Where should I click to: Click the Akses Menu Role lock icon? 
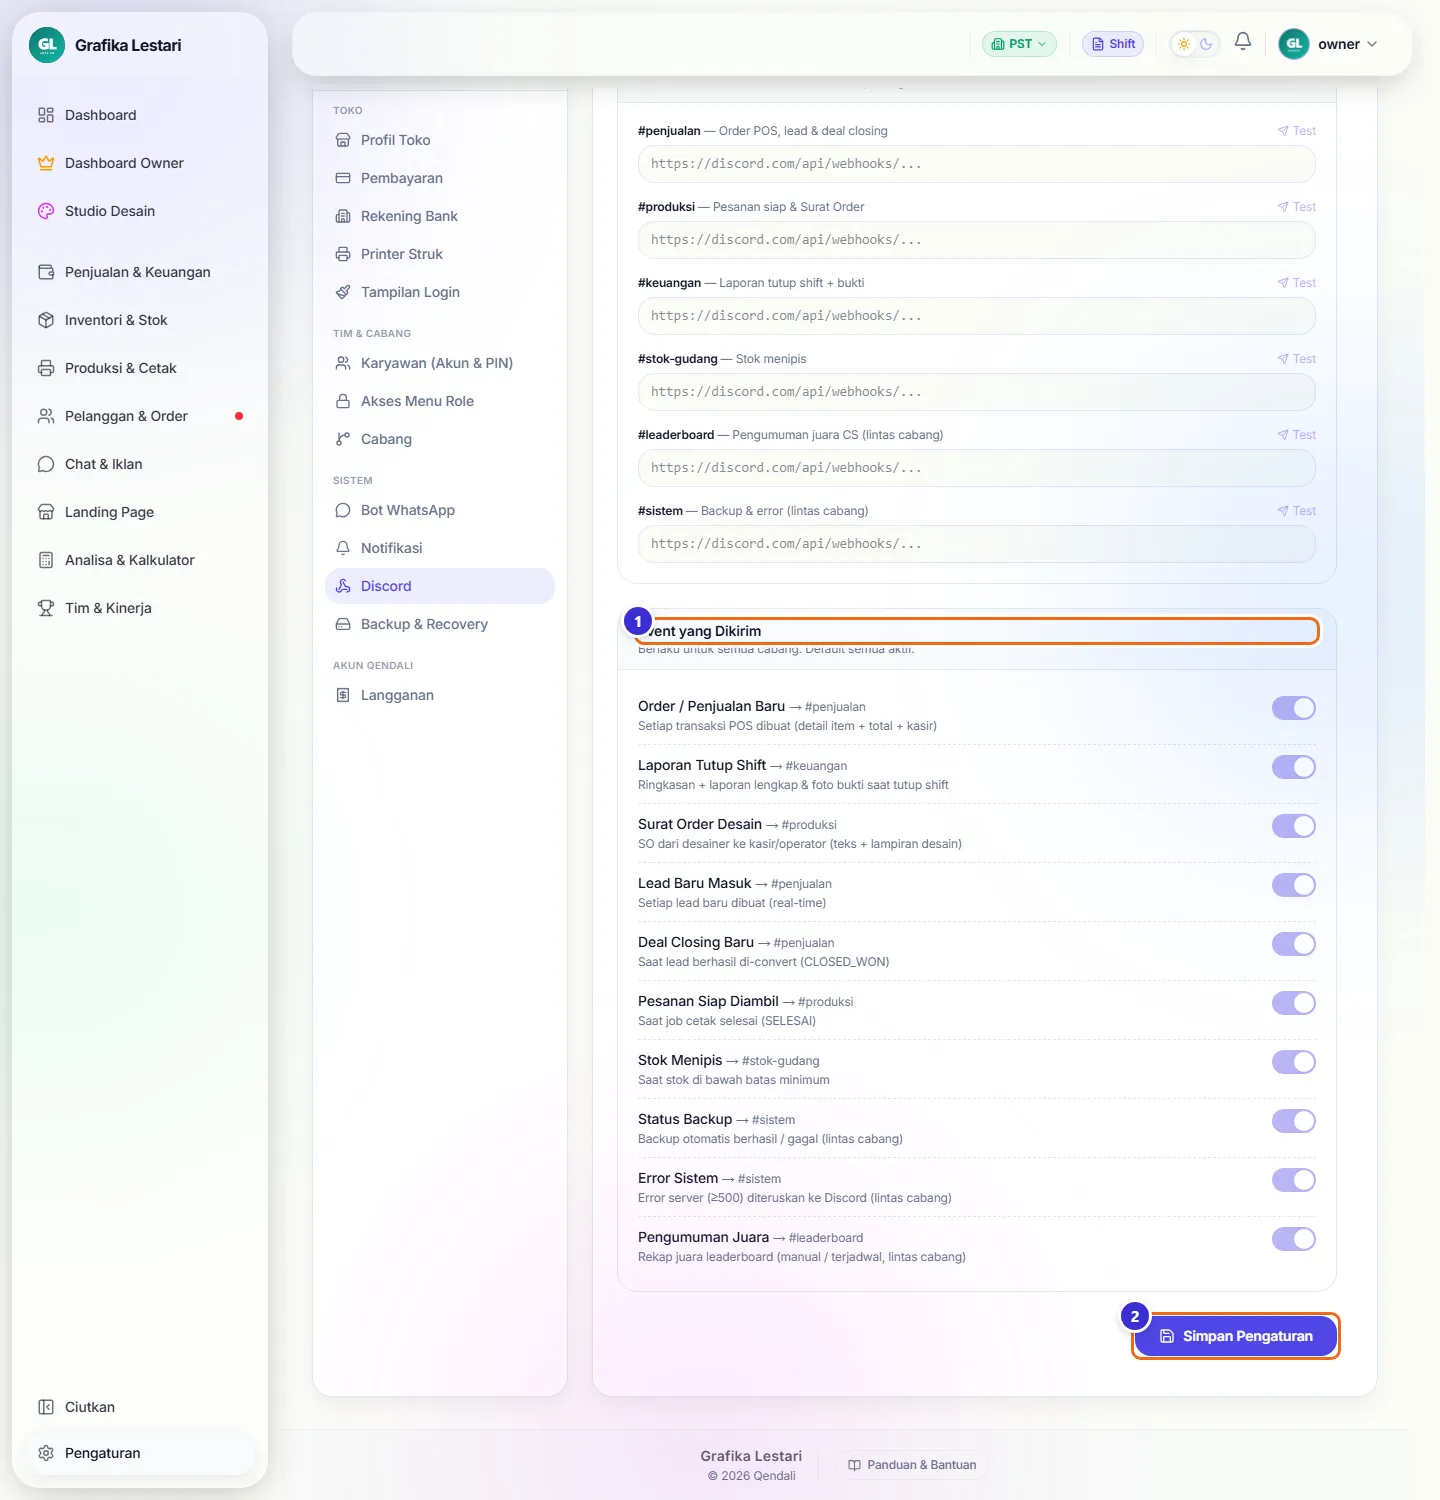[x=343, y=401]
